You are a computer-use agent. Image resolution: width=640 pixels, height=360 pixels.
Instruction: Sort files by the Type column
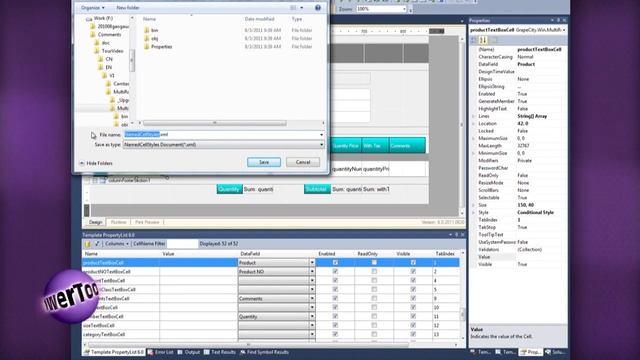click(x=297, y=19)
